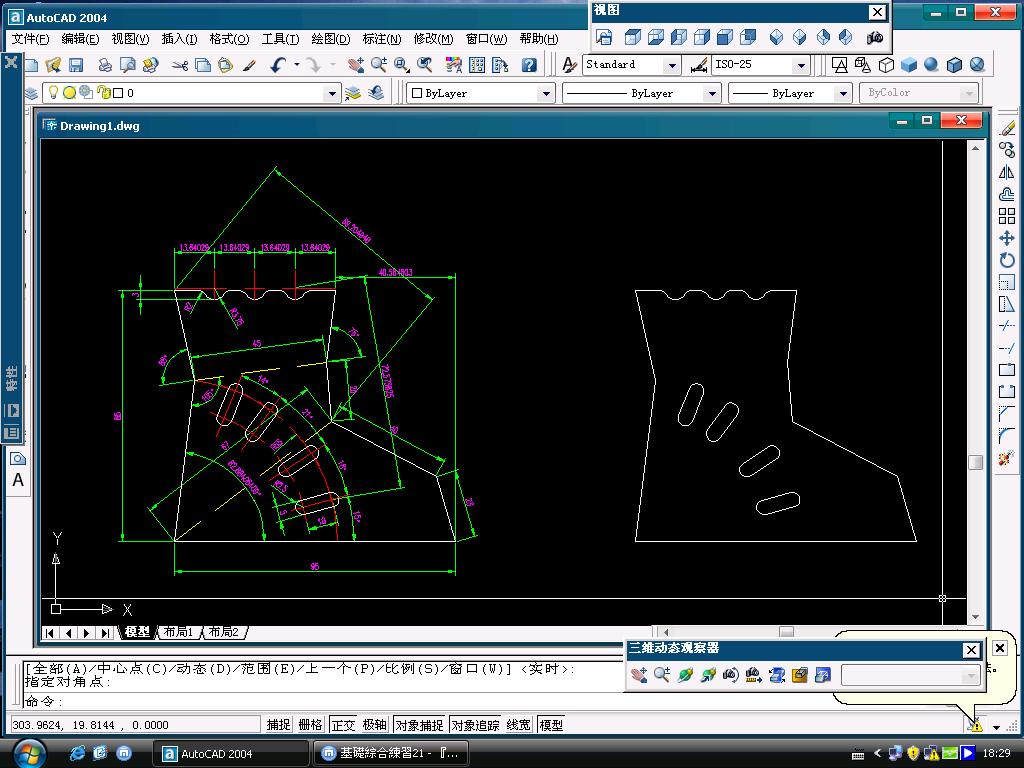The height and width of the screenshot is (768, 1024).
Task: Open the color control ByLayer dropdown
Action: (547, 93)
